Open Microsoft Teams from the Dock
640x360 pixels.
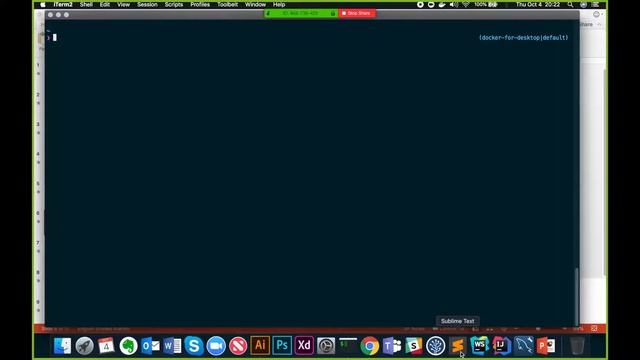[392, 346]
